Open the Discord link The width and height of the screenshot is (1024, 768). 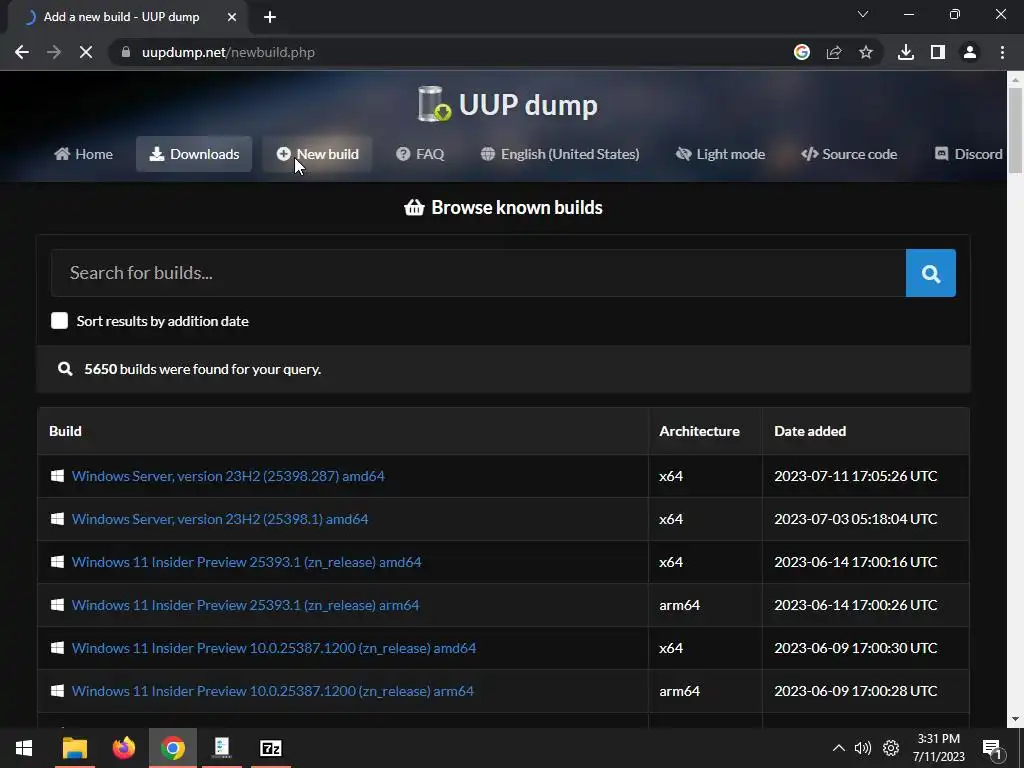(x=969, y=154)
